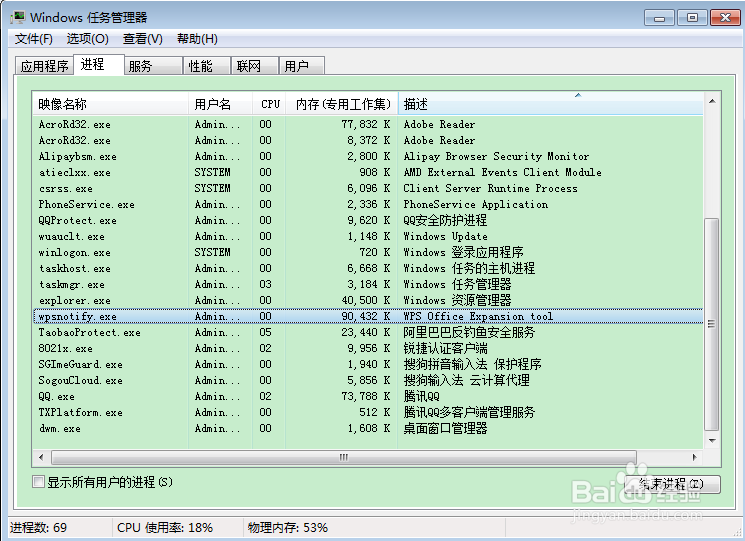Open the 查看(V) menu
Screen dimensions: 745x541
point(143,38)
